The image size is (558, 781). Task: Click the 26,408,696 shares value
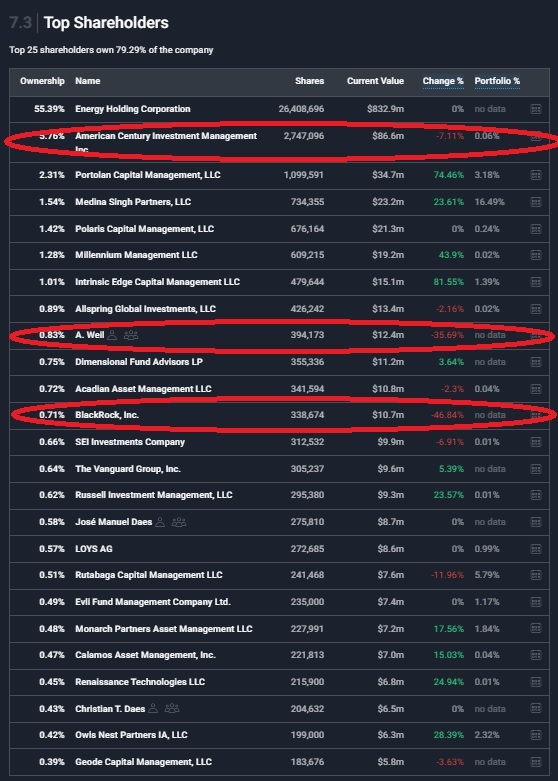coord(301,109)
